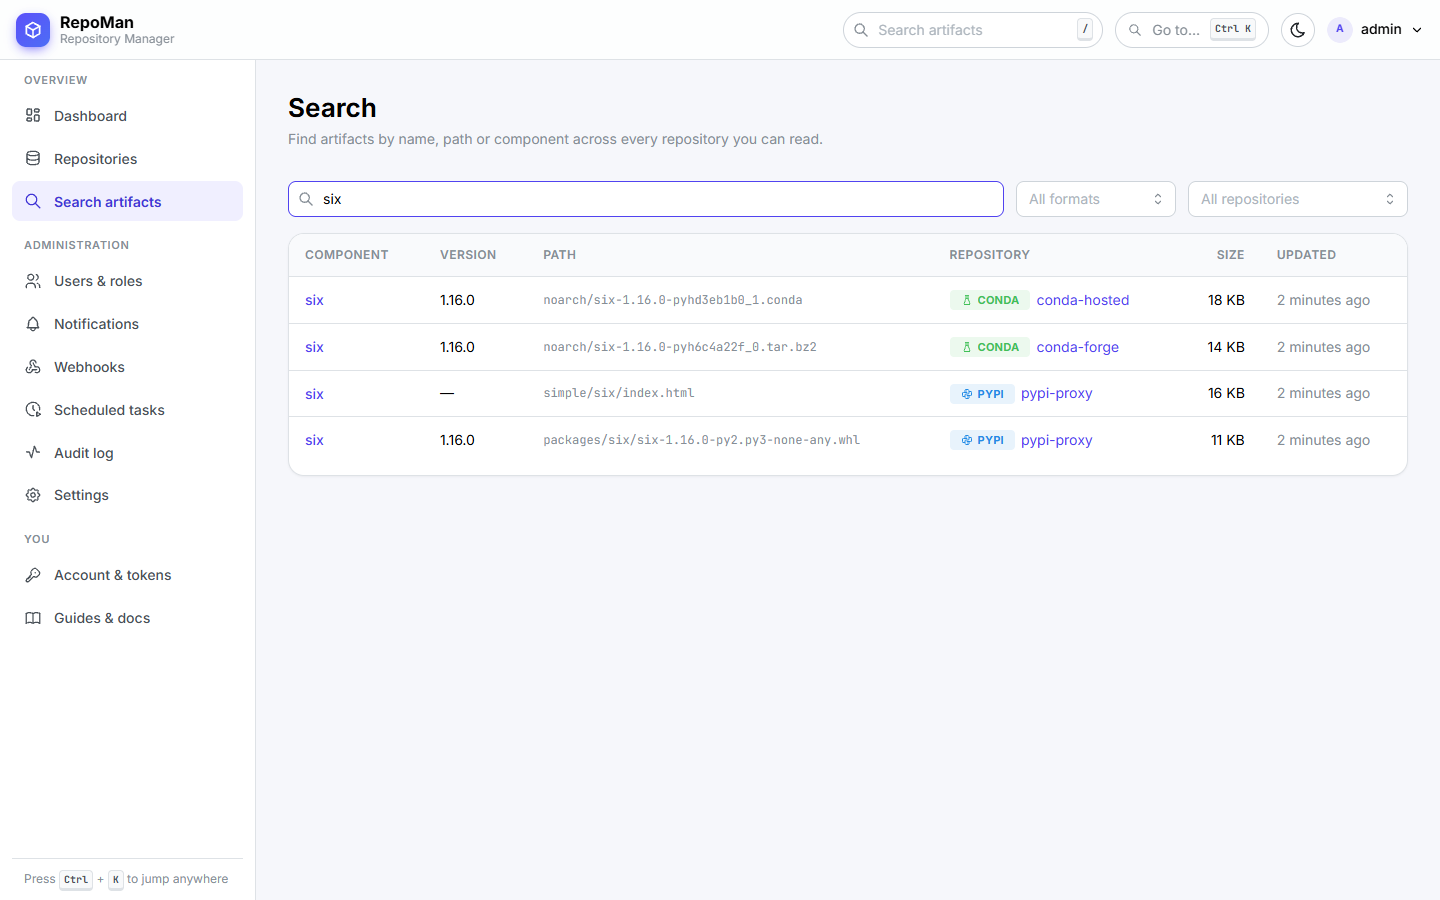
Task: Click the COMPONENT column header
Action: (347, 255)
